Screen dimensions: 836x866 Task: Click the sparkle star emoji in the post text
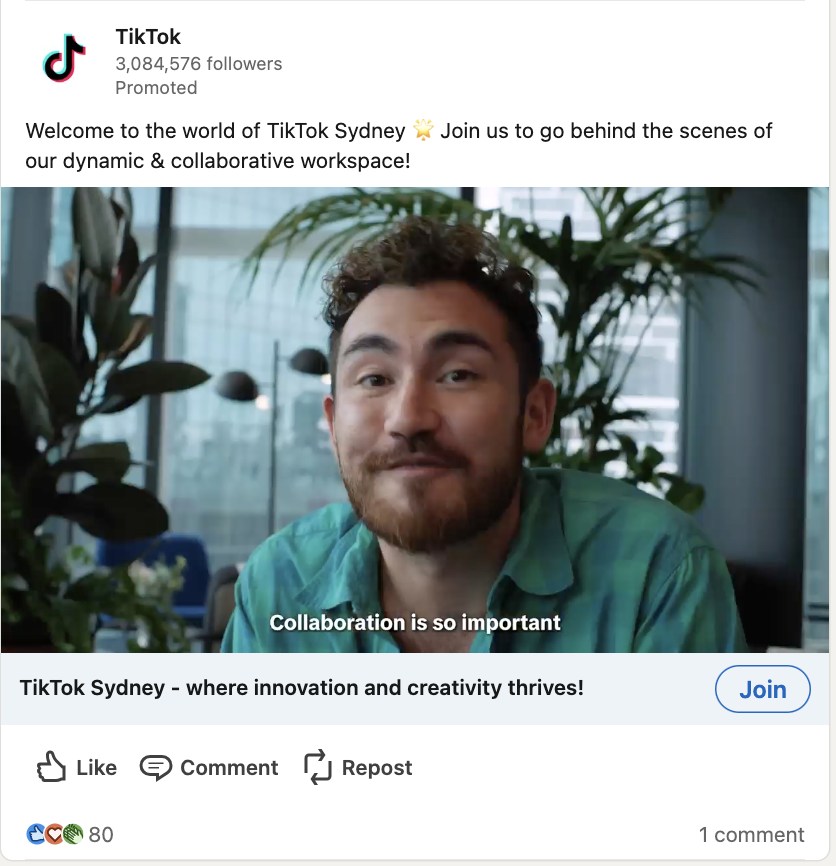point(423,130)
